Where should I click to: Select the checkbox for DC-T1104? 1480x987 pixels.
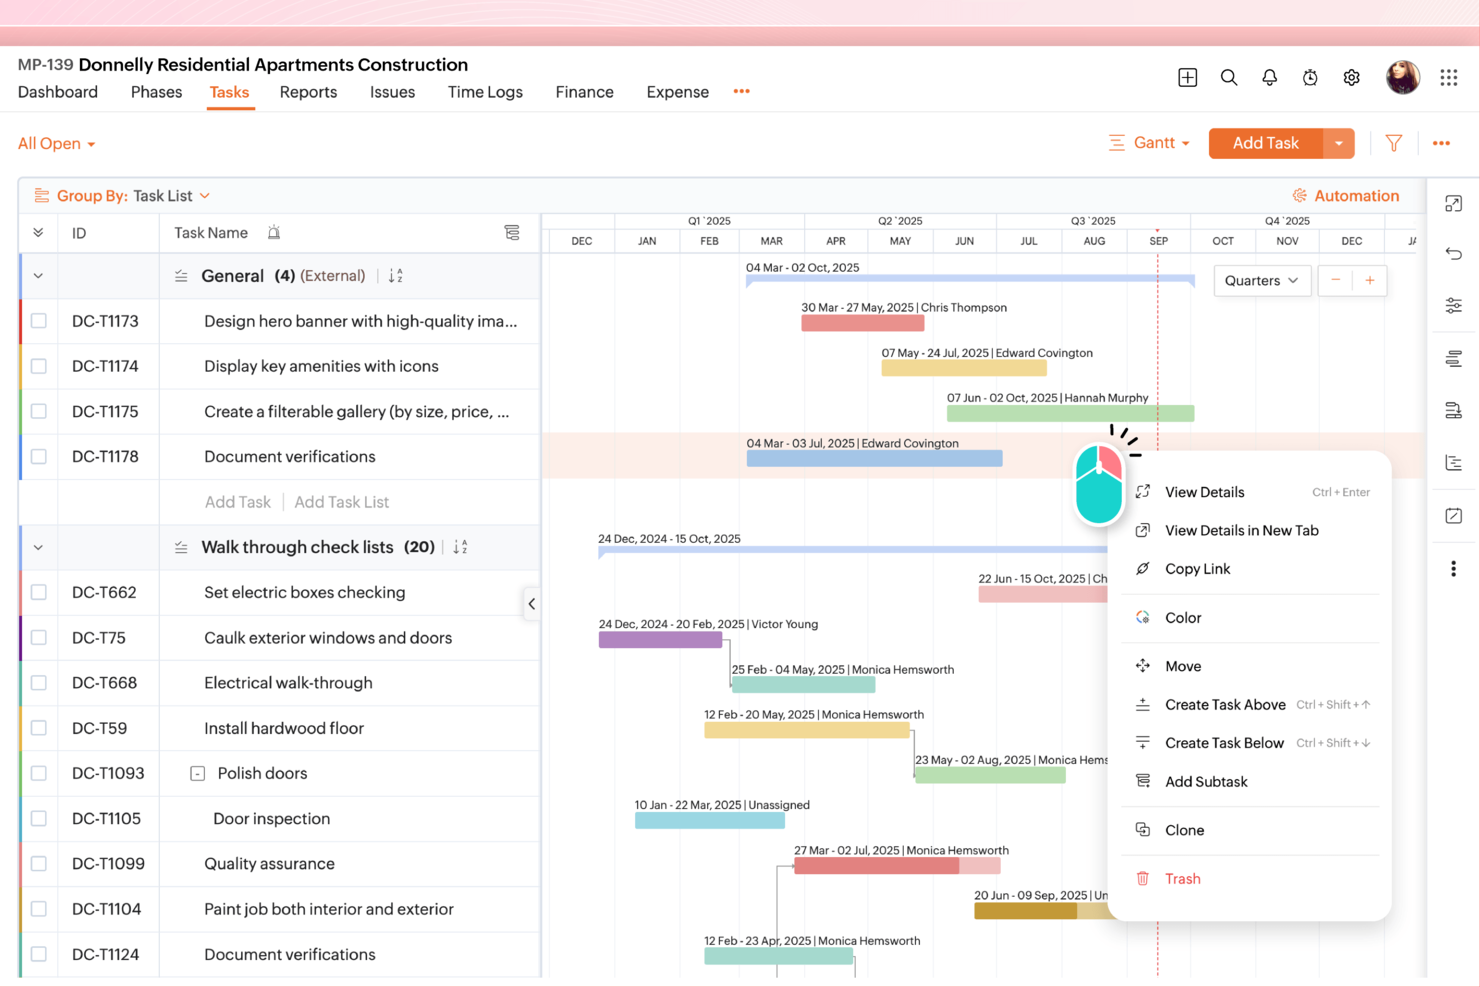(38, 909)
